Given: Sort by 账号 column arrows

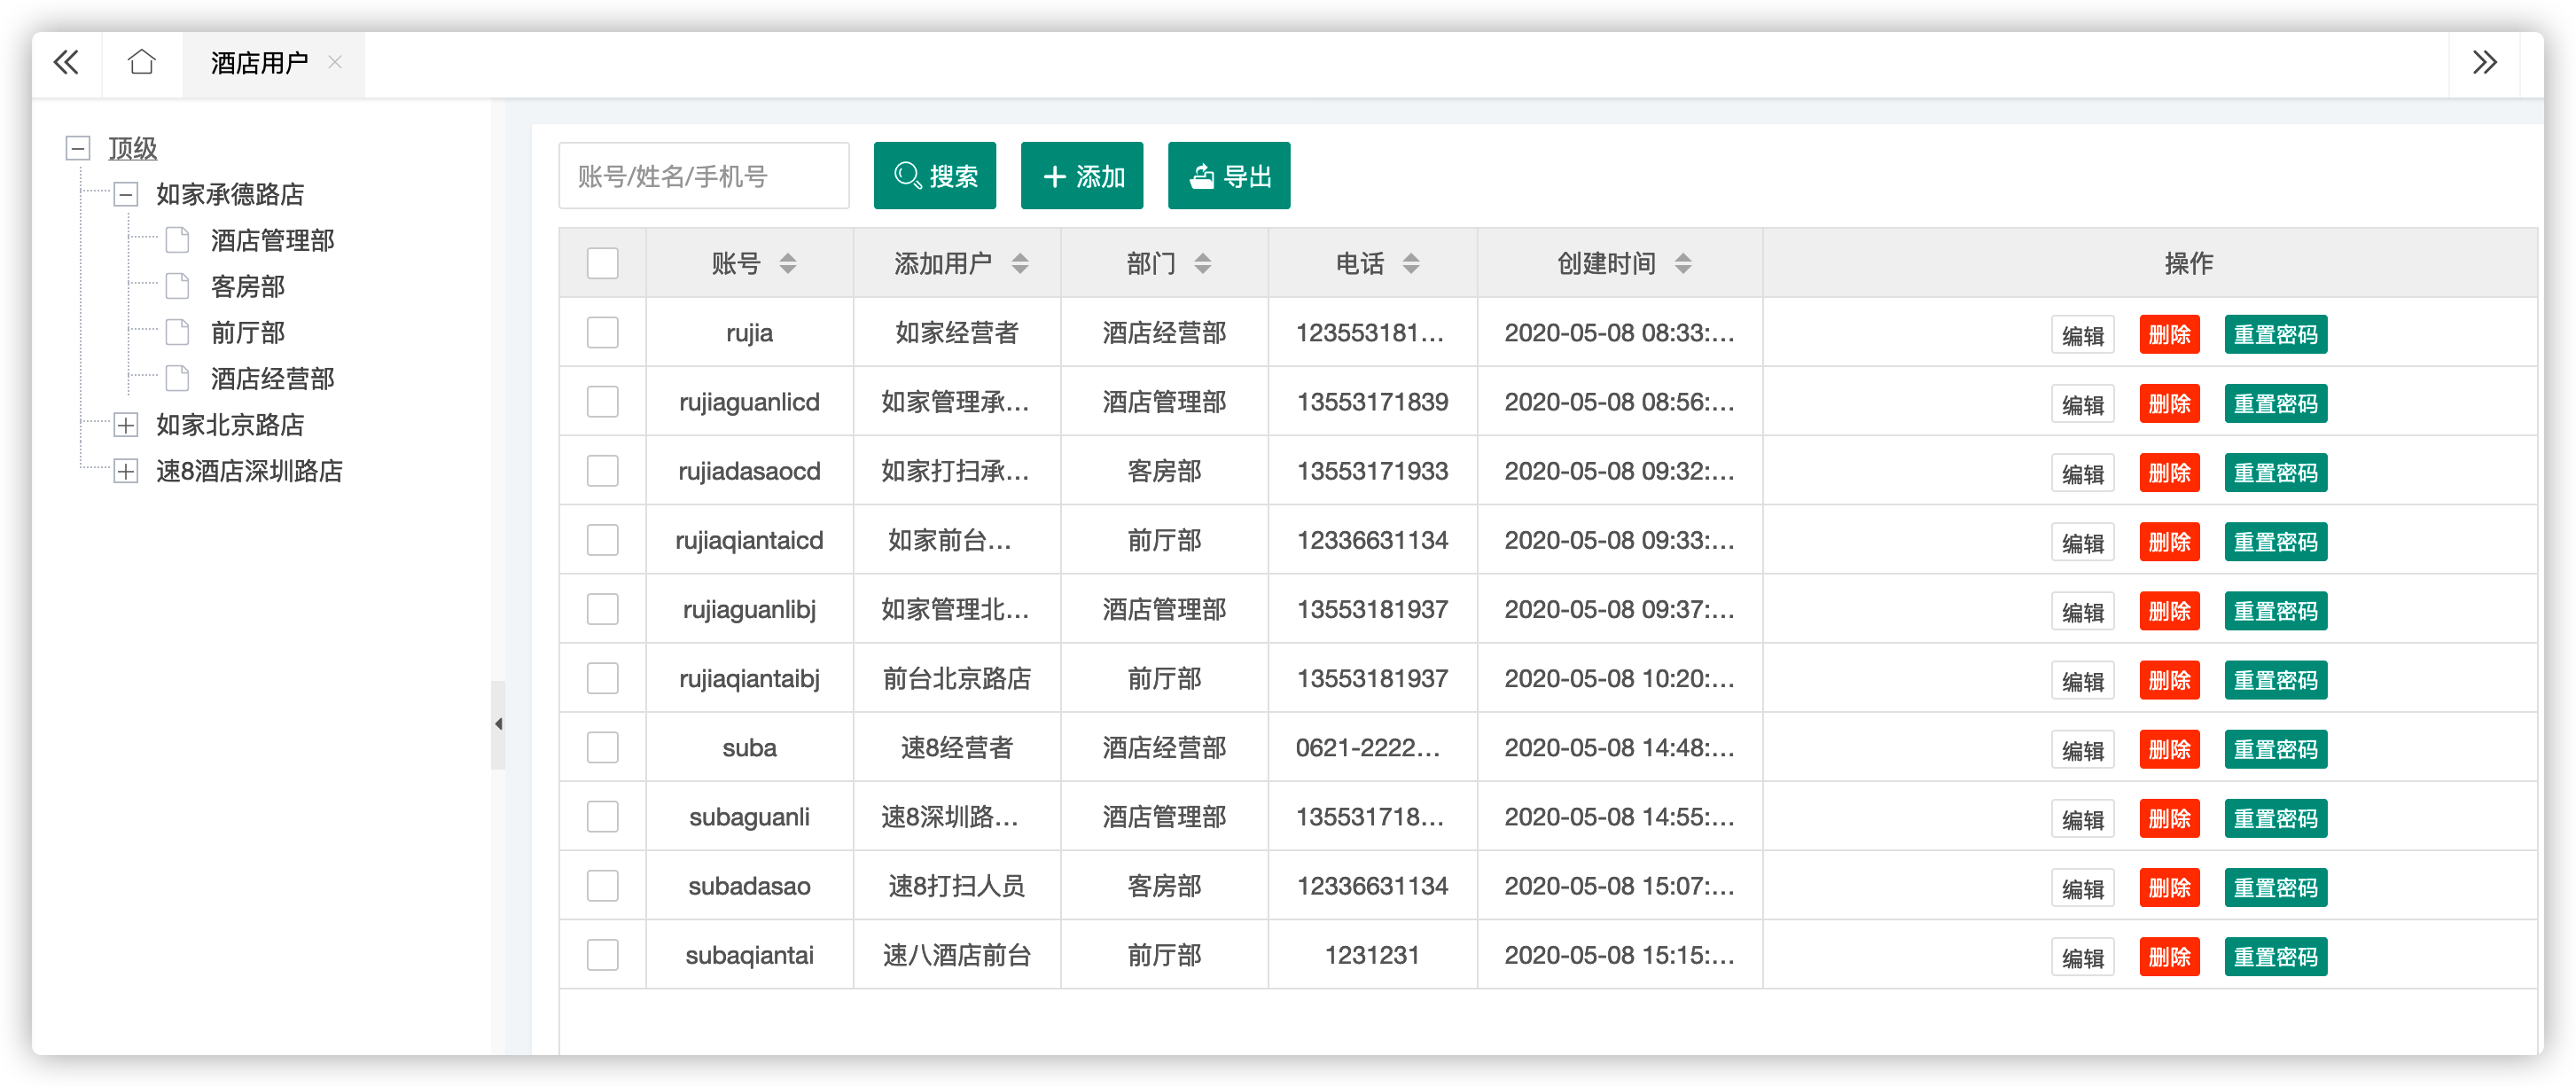Looking at the screenshot, I should coord(788,263).
